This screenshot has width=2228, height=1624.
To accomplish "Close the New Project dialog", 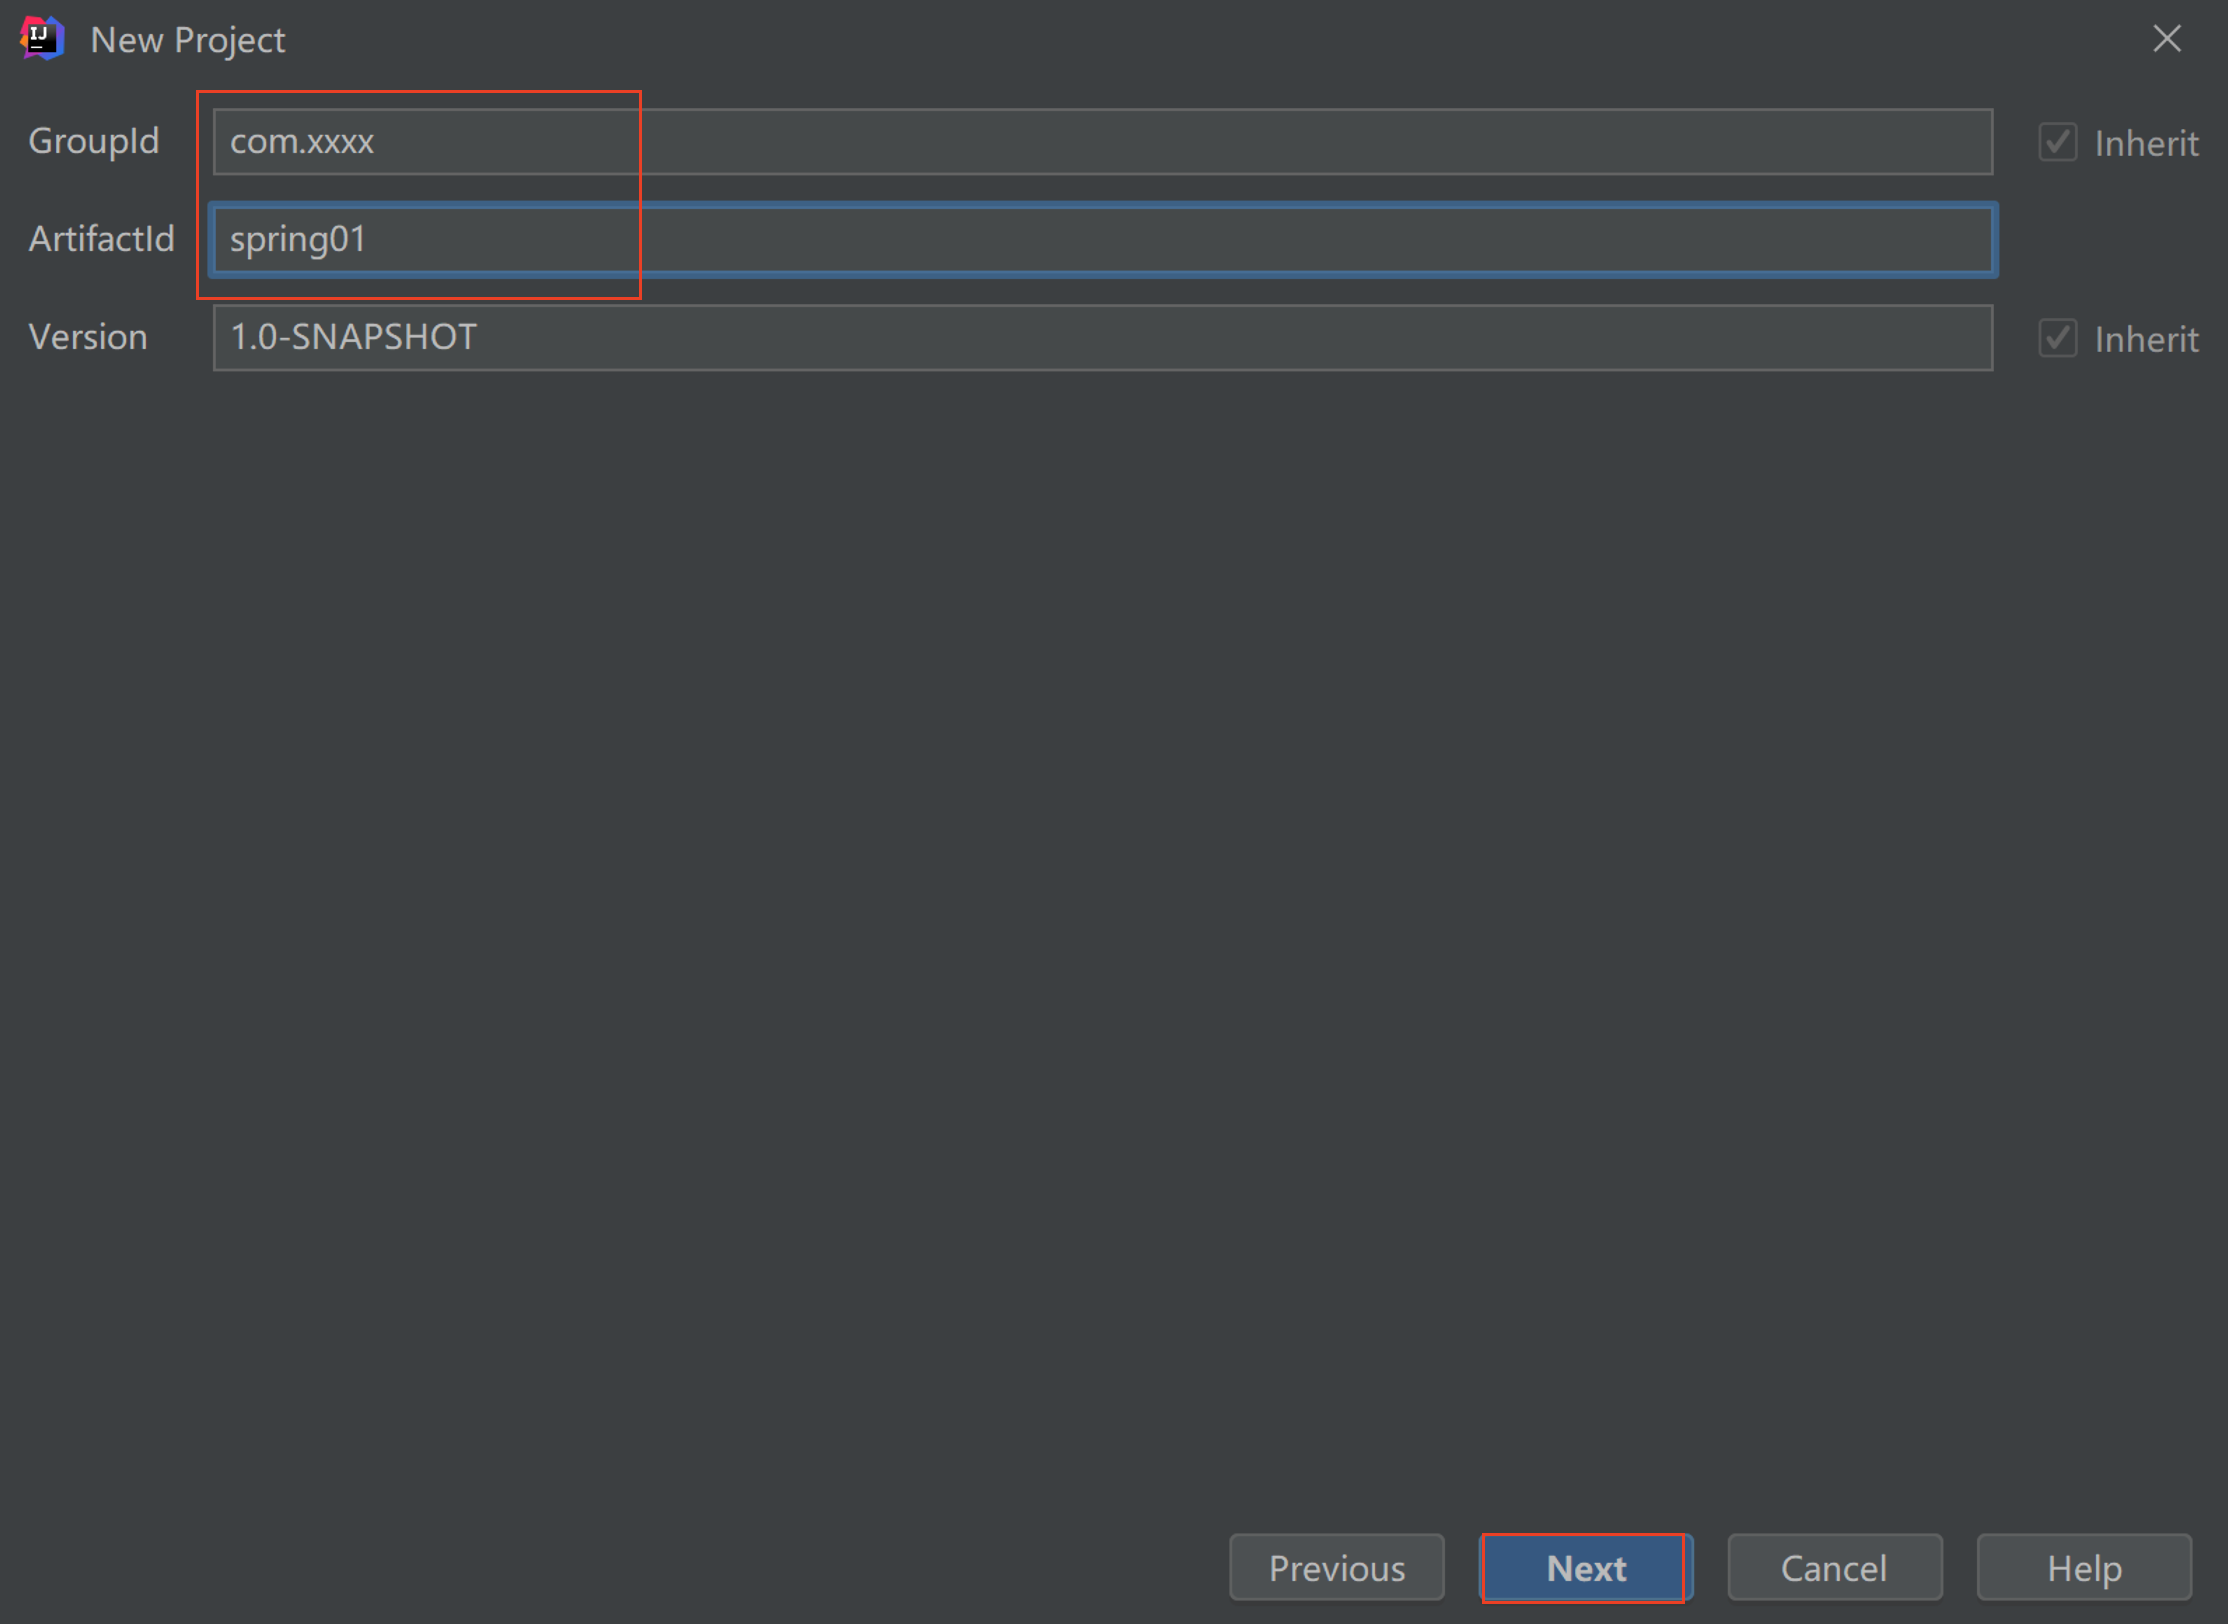I will [x=2166, y=39].
